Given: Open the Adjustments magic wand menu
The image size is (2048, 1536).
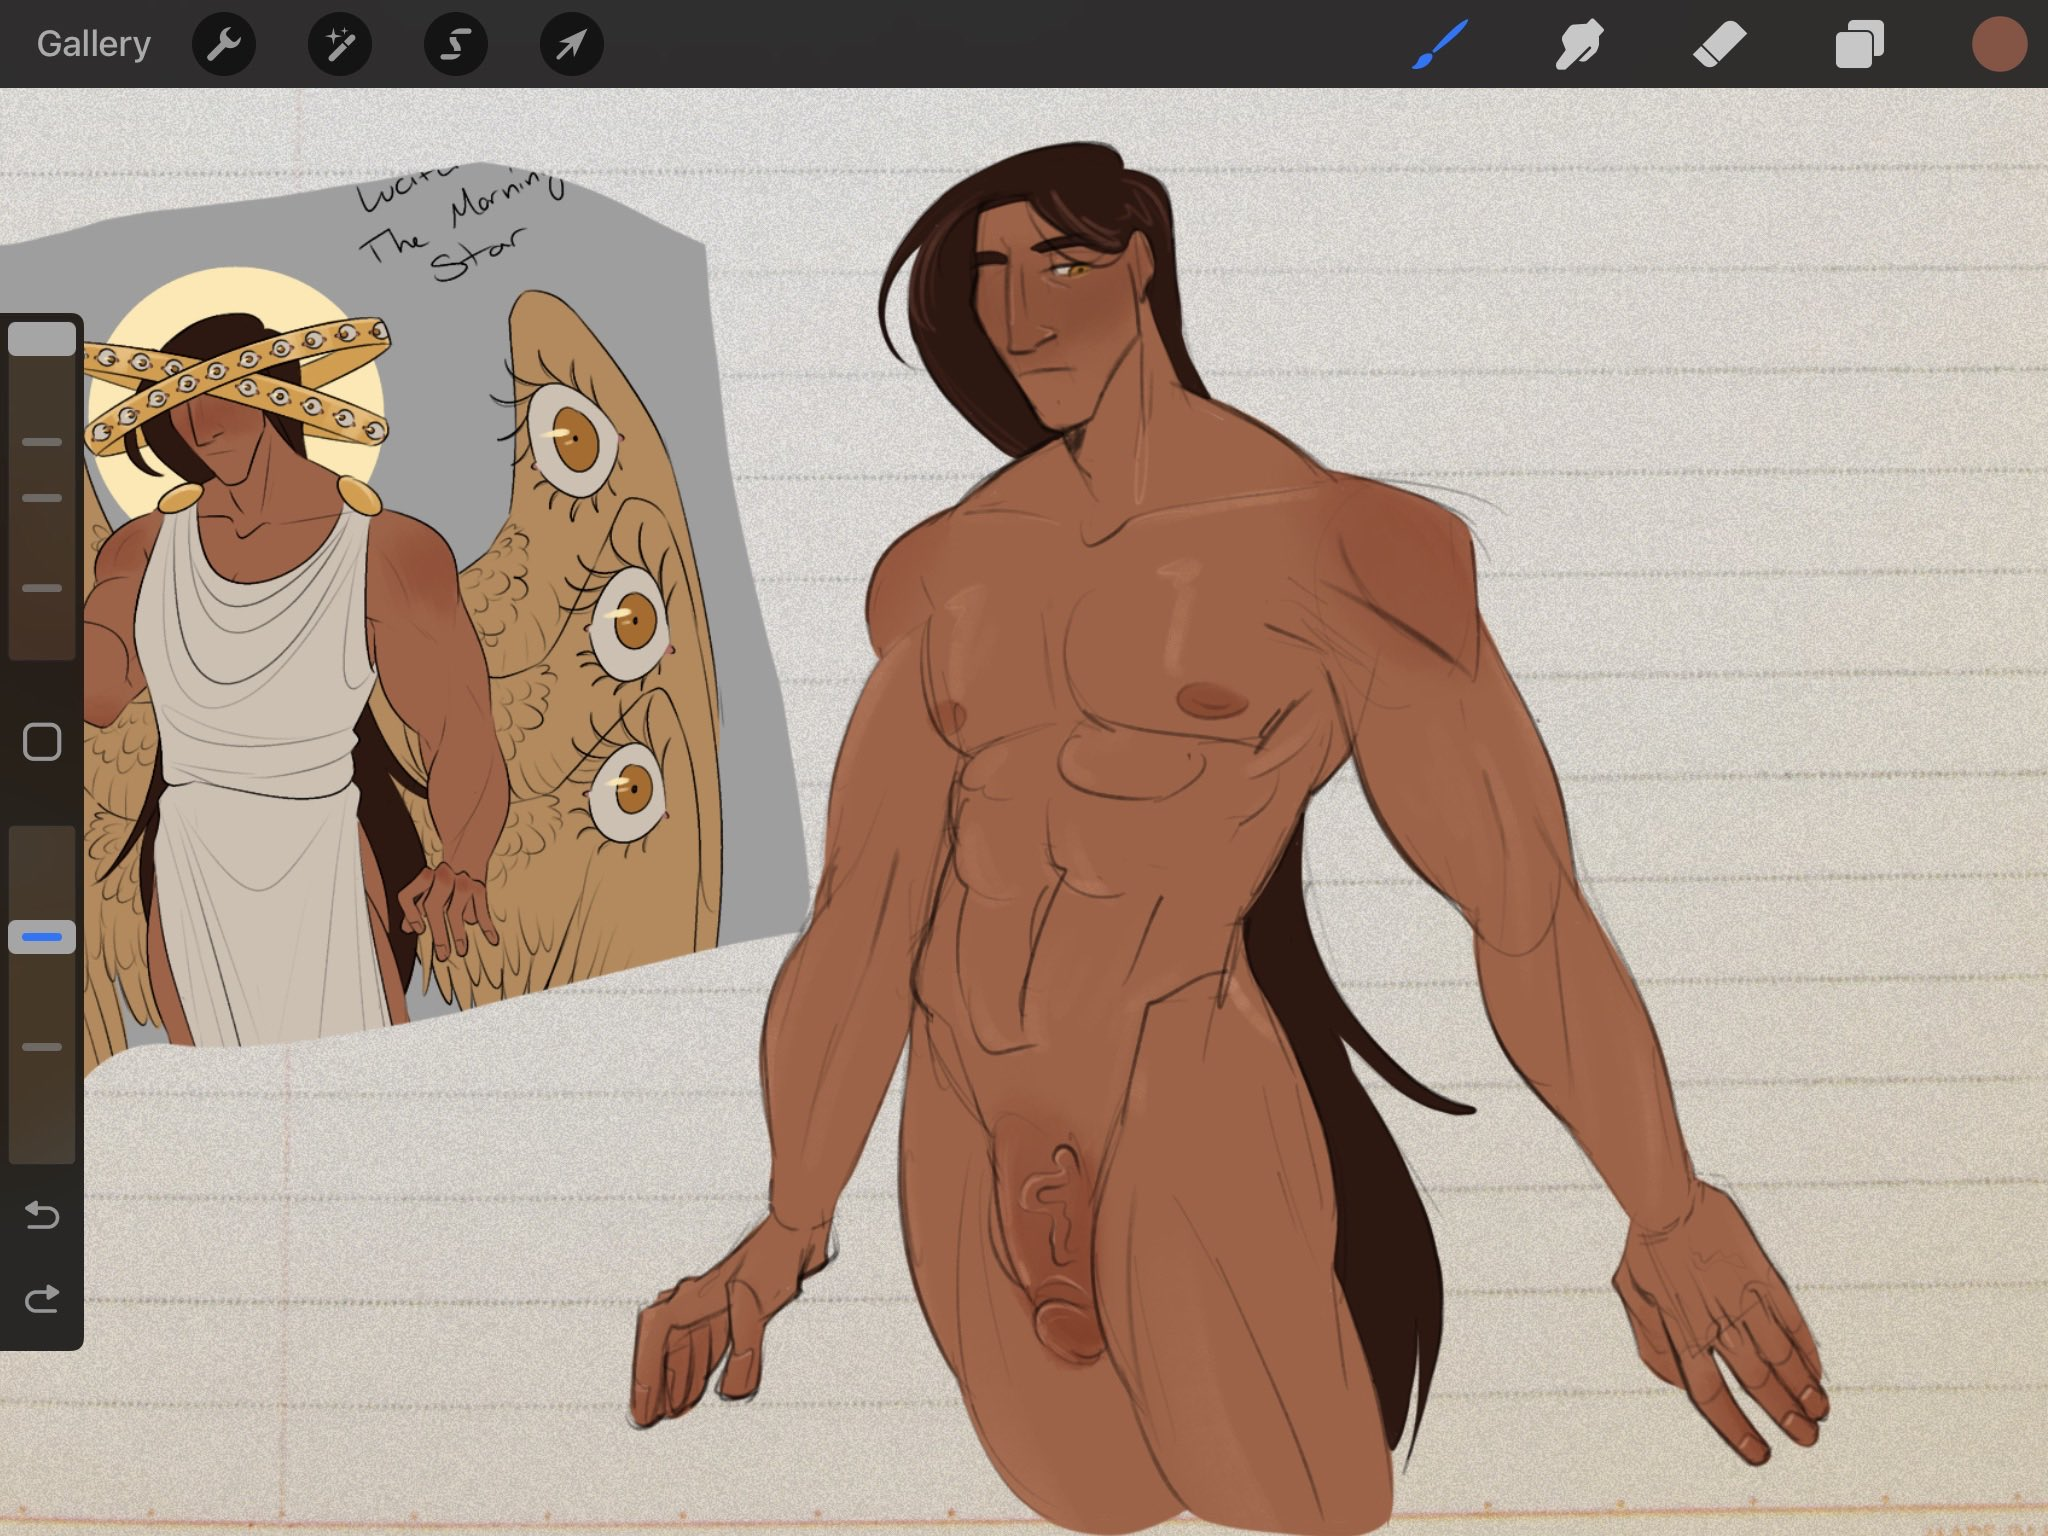Looking at the screenshot, I should 340,44.
